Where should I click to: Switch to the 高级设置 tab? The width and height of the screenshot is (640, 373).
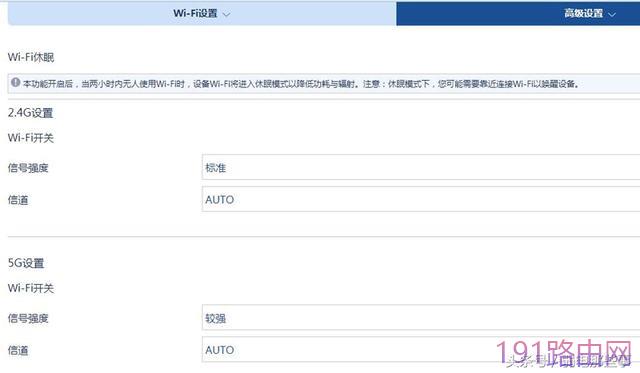[518, 13]
